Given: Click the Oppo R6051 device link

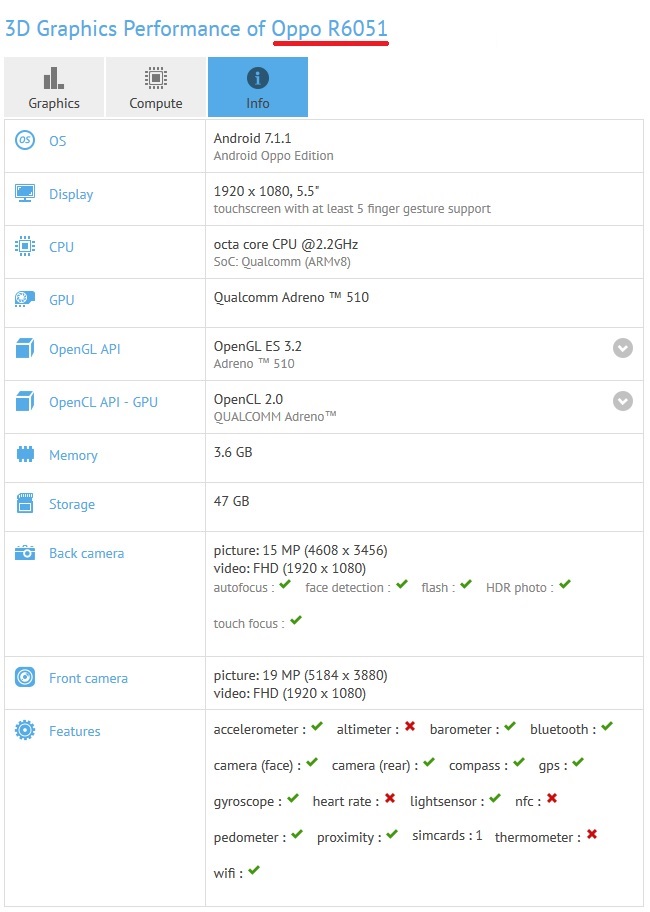Looking at the screenshot, I should 330,28.
